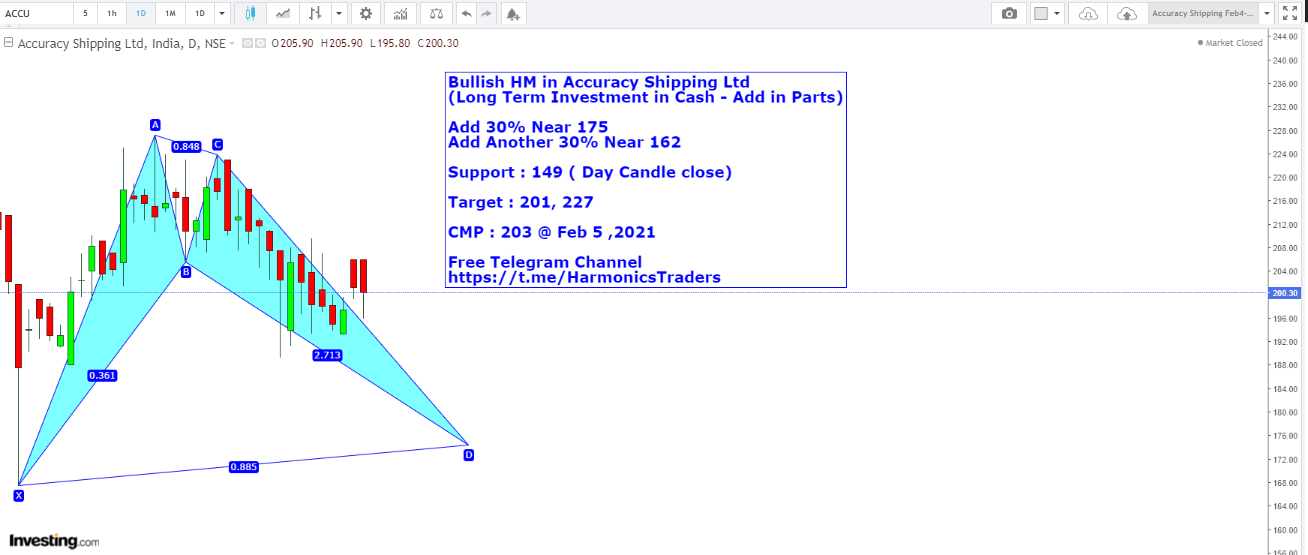
Task: Select the second 1D interval button
Action: click(200, 13)
